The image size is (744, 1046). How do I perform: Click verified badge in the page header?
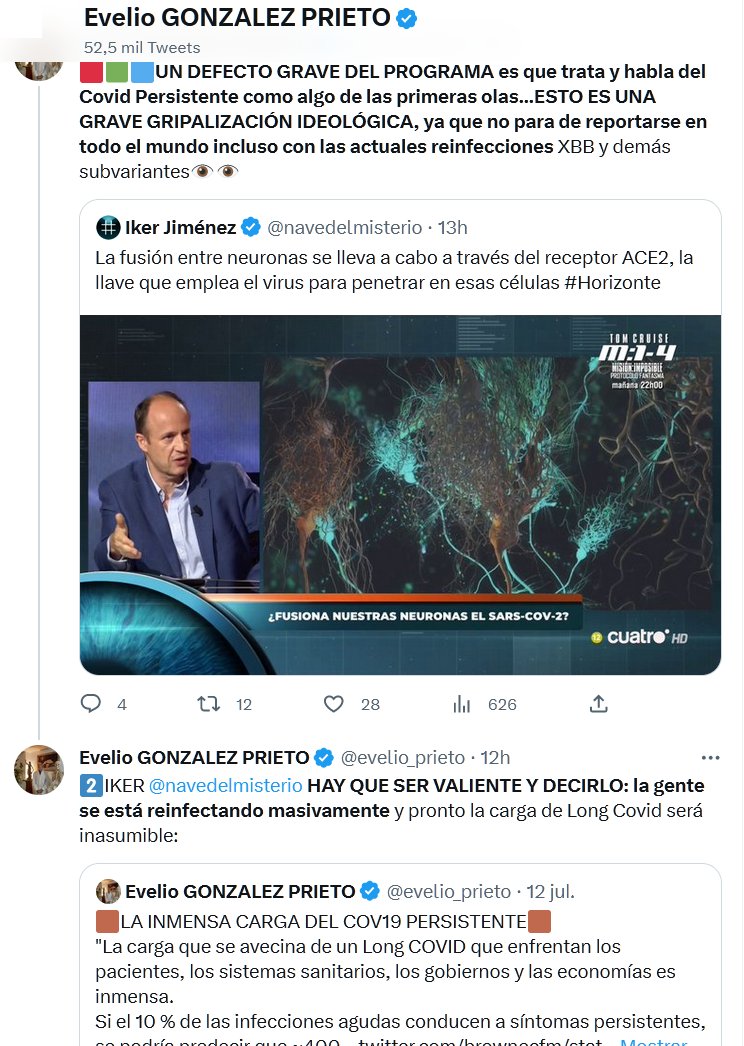click(x=407, y=18)
